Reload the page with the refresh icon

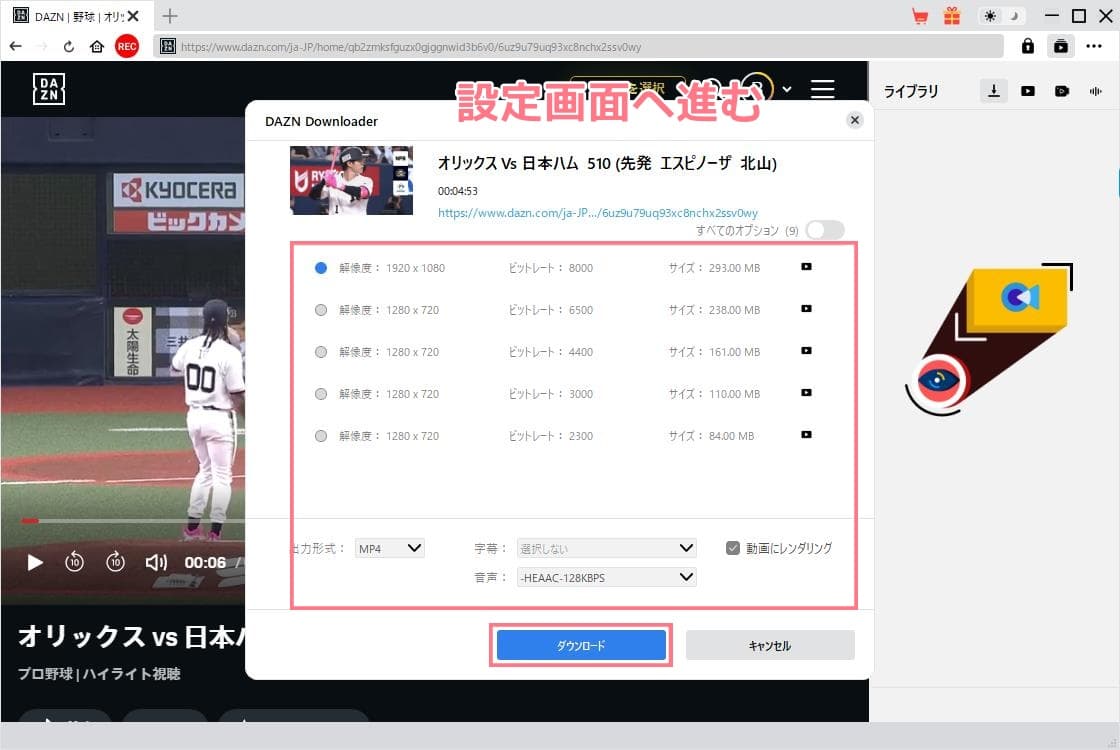point(69,46)
